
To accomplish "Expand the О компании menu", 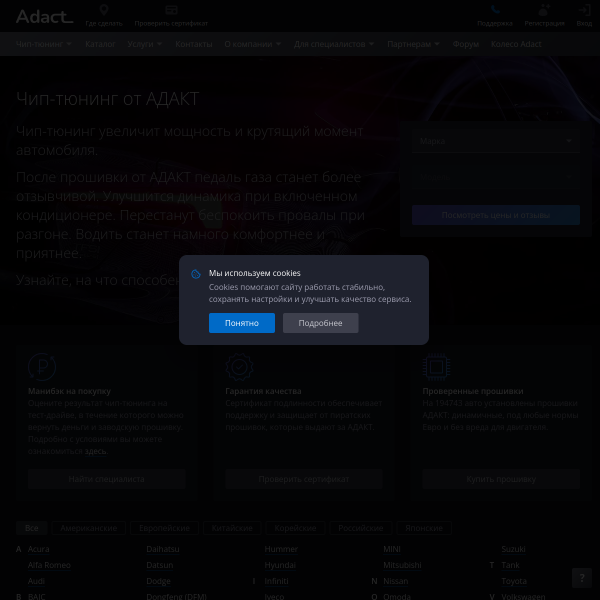I will point(253,44).
